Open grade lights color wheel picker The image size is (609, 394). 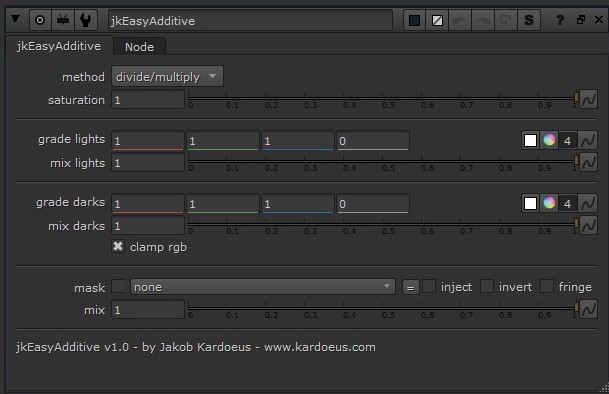549,140
